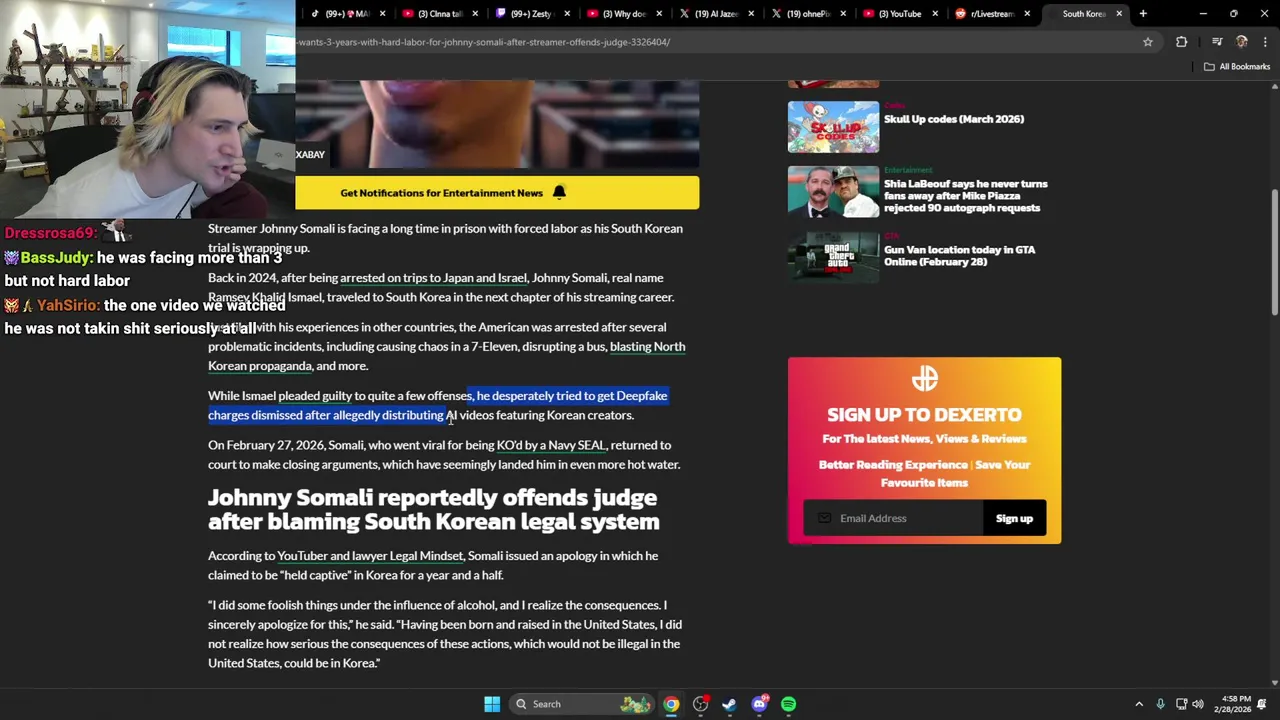This screenshot has width=1280, height=720.
Task: Click chat username BassJudy
Action: 56,258
